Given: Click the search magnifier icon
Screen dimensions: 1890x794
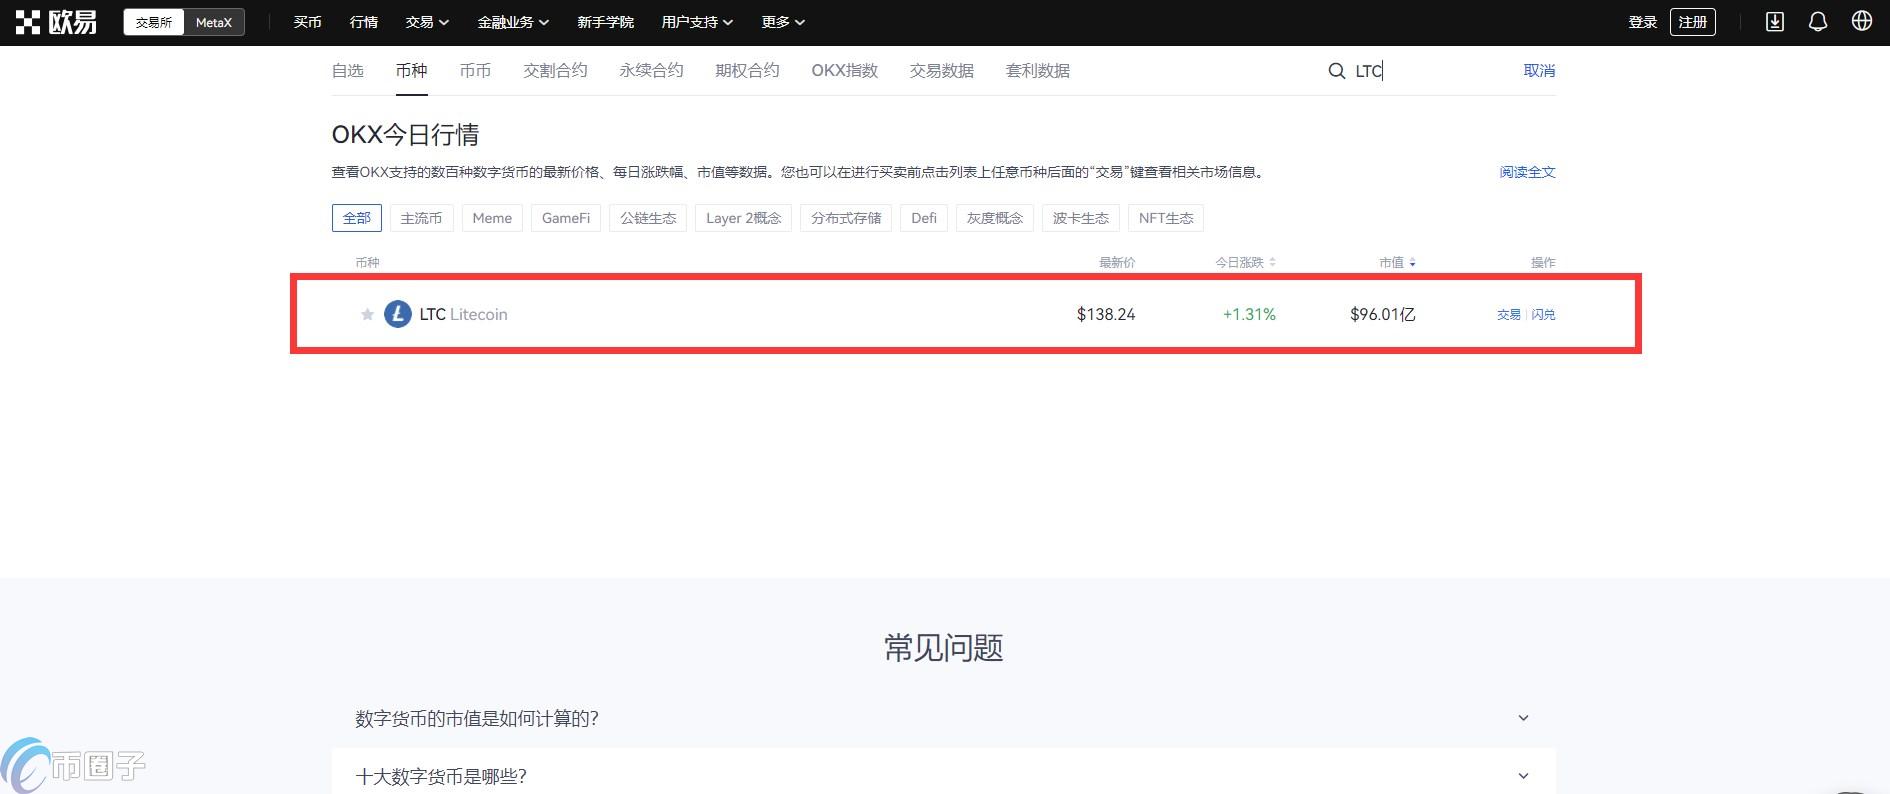Looking at the screenshot, I should coord(1336,71).
